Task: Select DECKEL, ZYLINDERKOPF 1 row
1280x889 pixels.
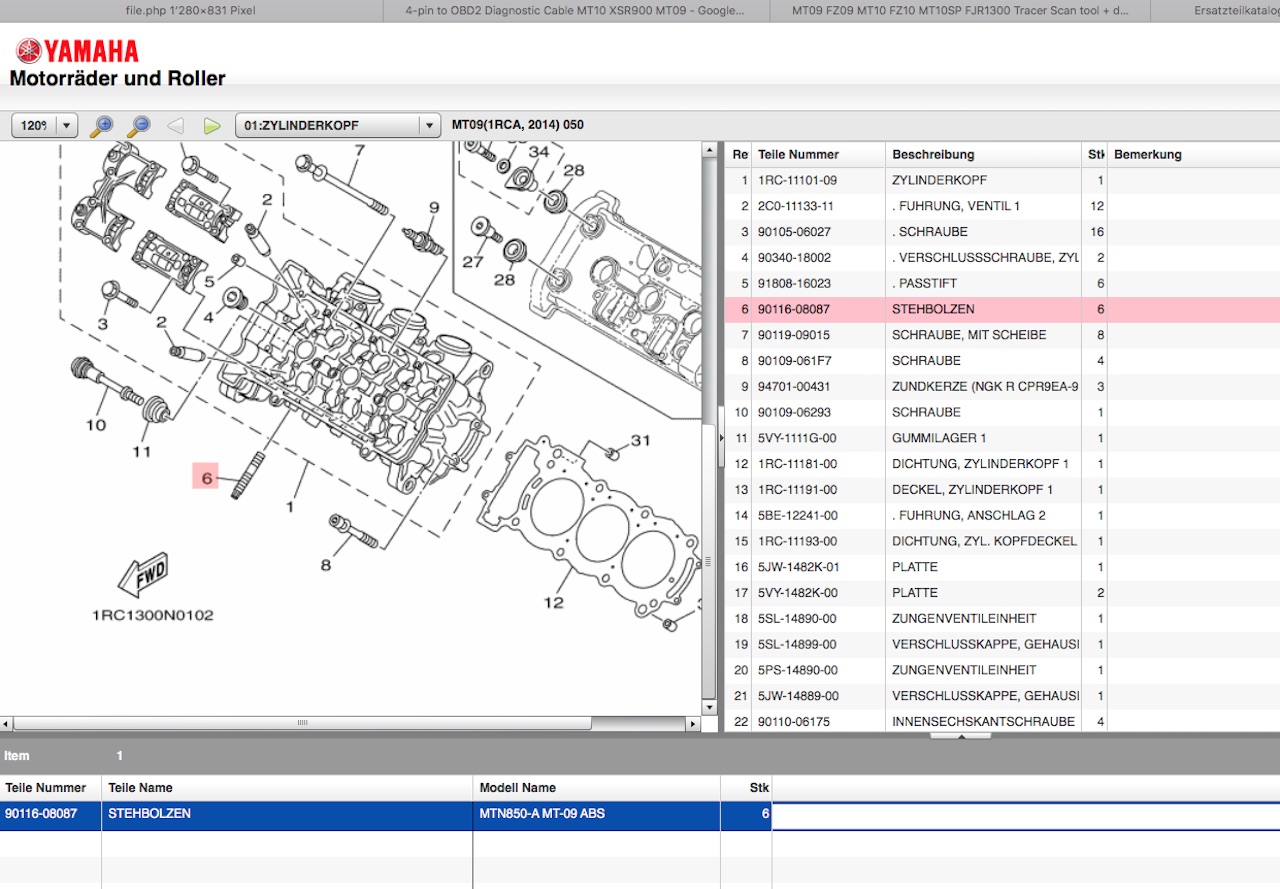Action: pos(1002,489)
